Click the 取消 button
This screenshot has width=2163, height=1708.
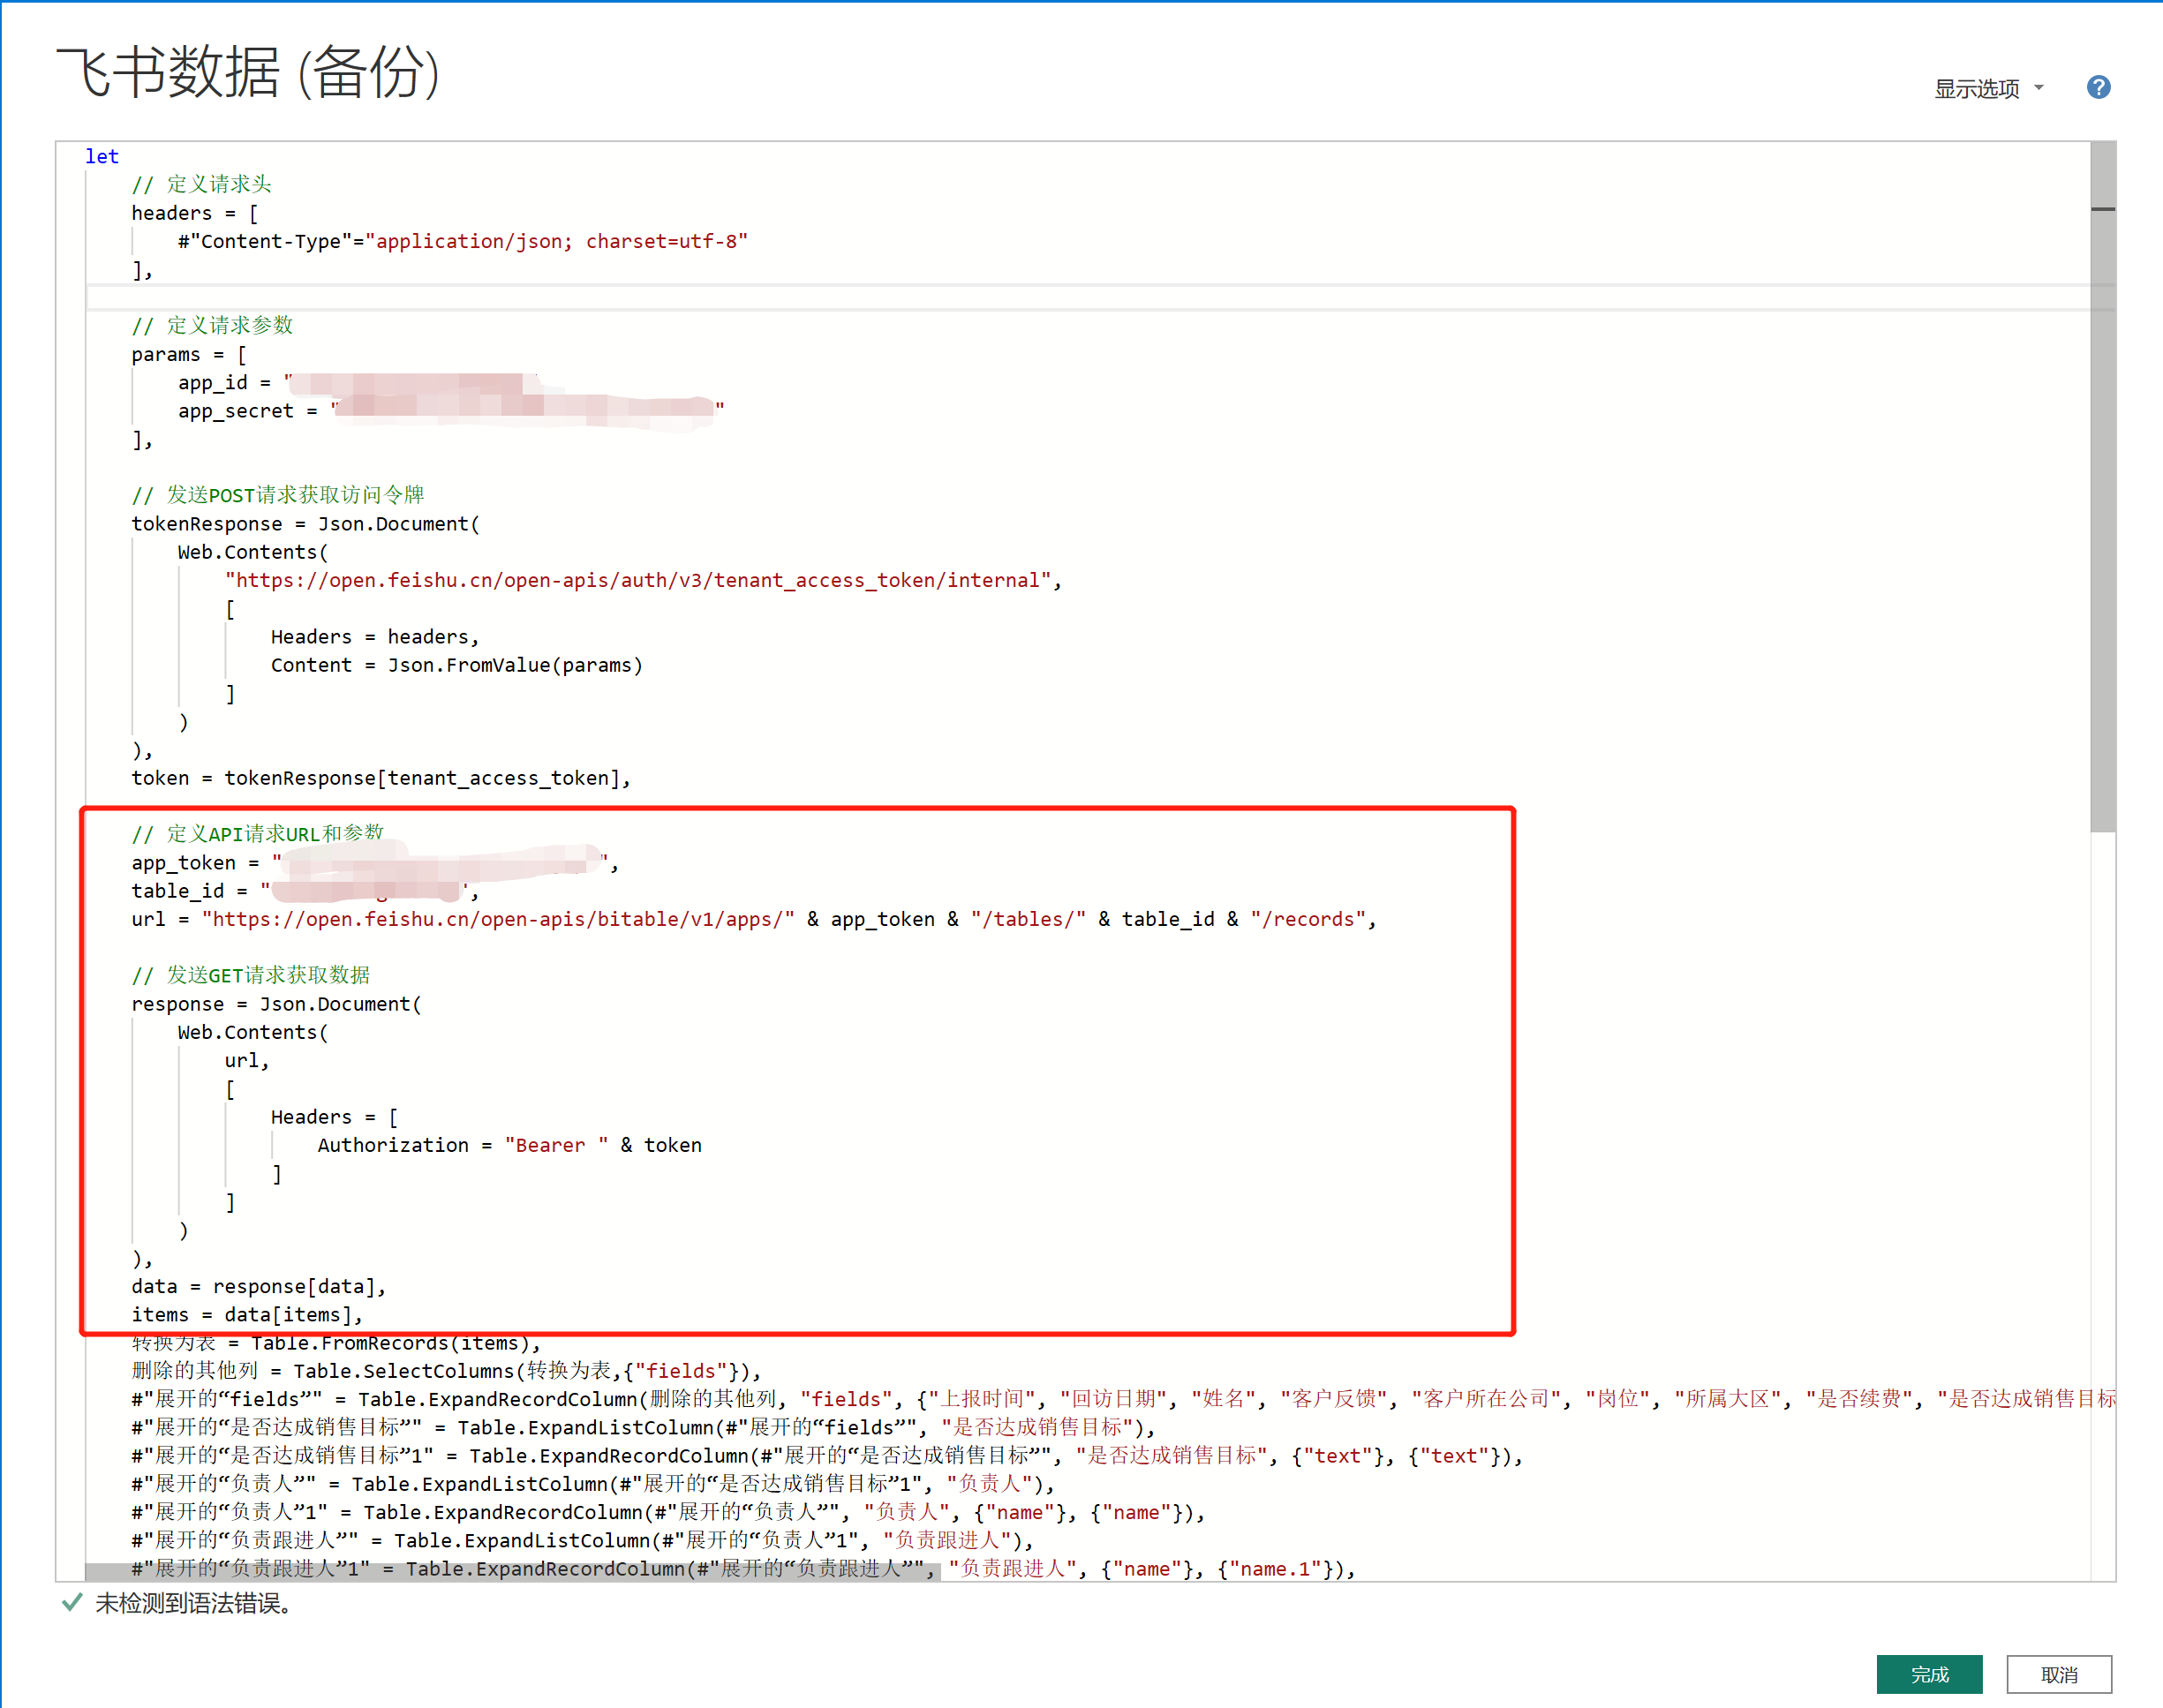click(x=2059, y=1674)
